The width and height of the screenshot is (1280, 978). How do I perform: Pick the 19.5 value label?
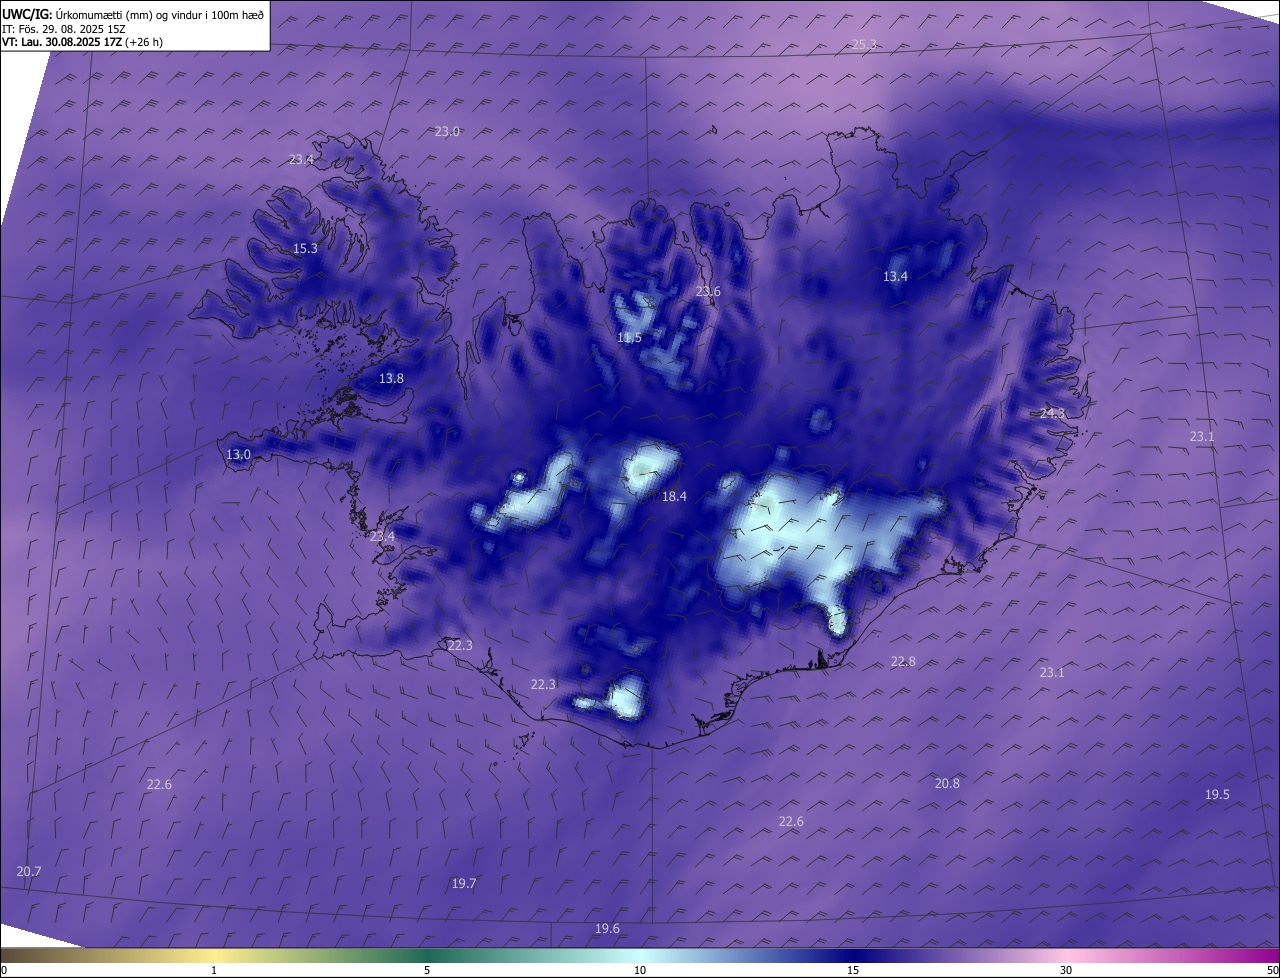point(1217,794)
